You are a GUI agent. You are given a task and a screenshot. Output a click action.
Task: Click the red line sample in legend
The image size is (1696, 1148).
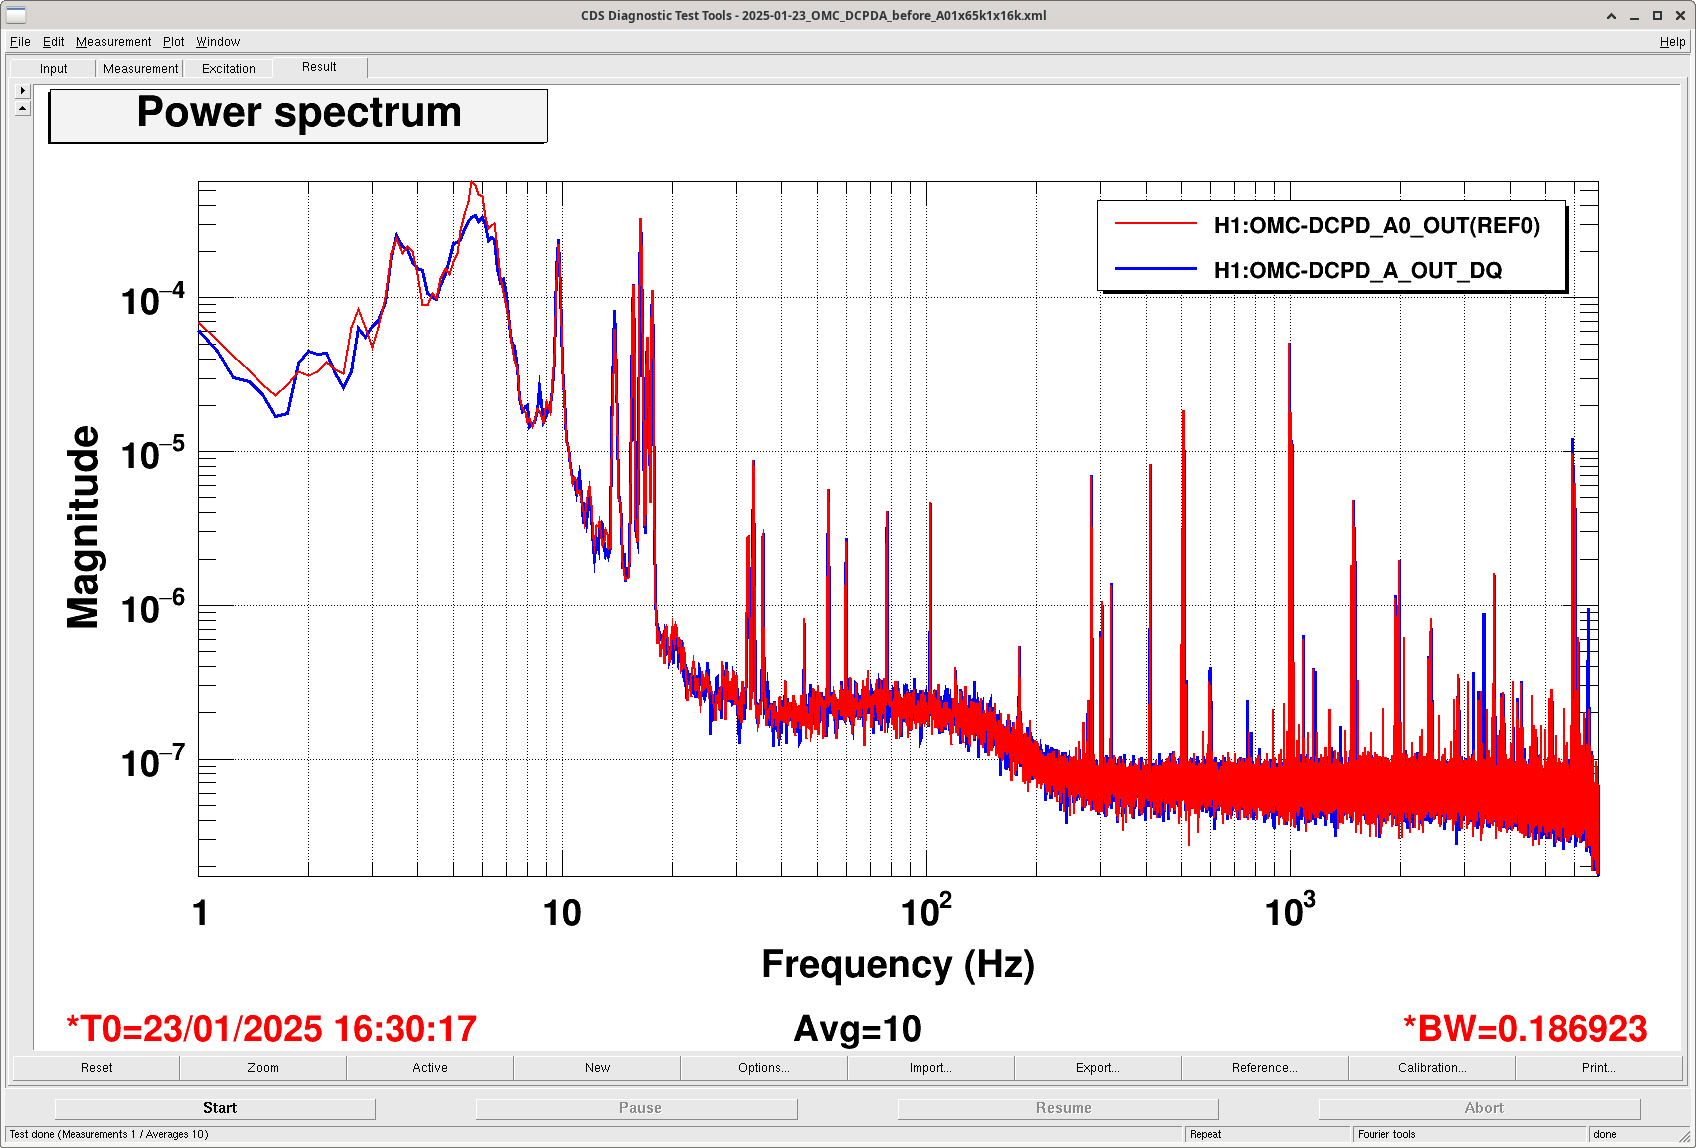click(1155, 224)
